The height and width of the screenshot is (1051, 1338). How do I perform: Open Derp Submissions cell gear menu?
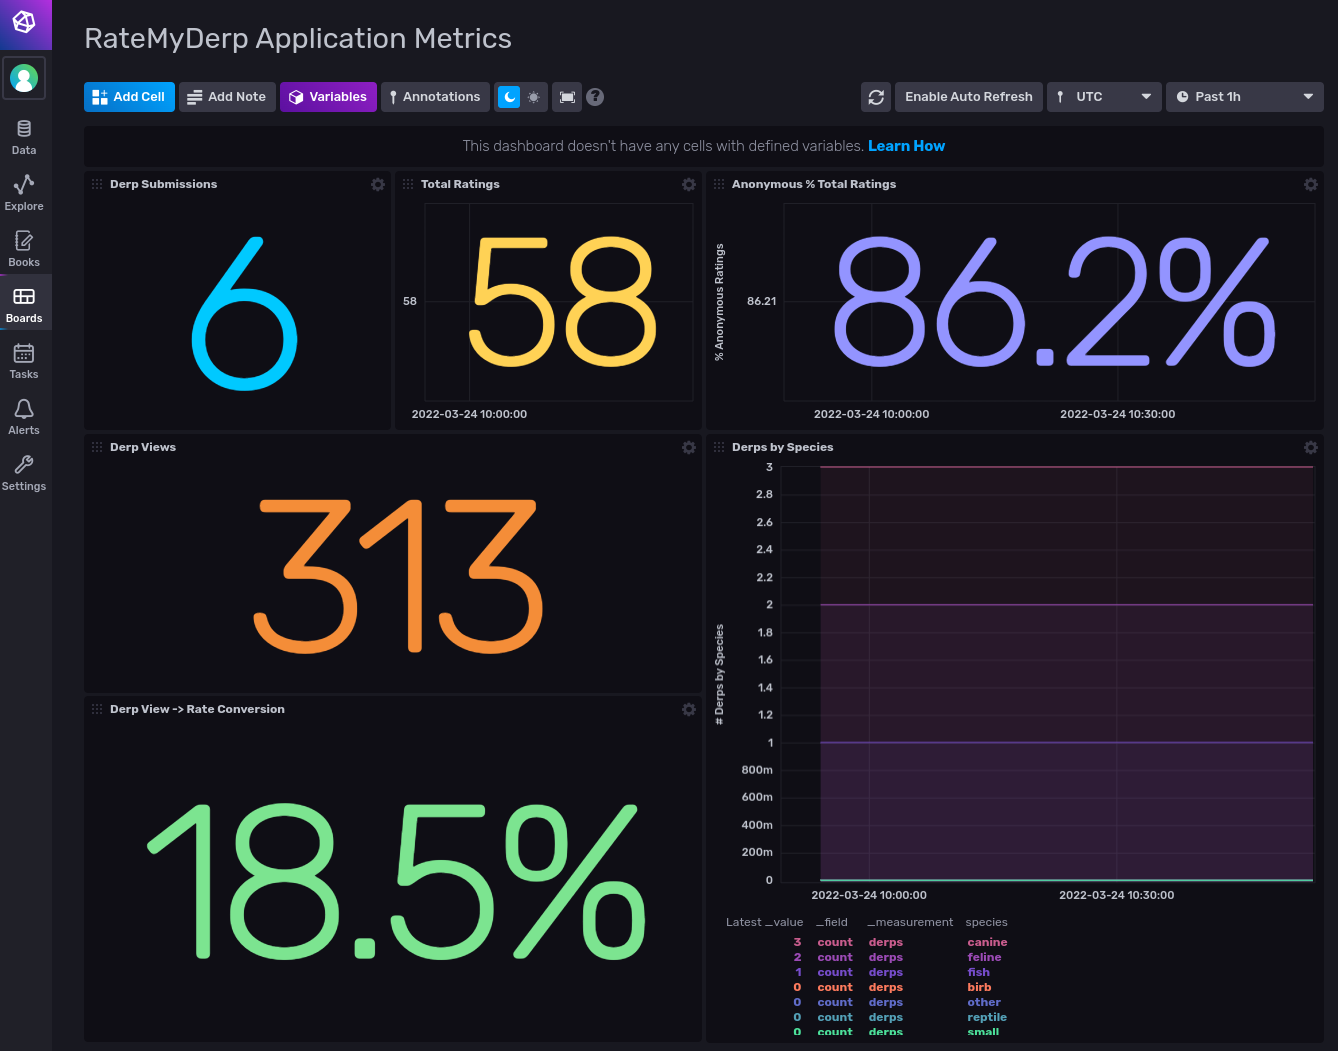pyautogui.click(x=378, y=184)
